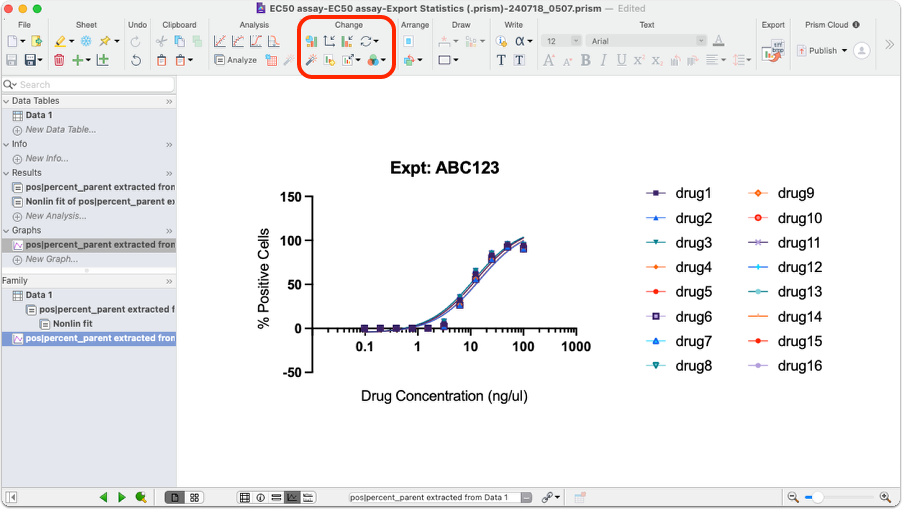Click the change graph type icon

point(311,41)
